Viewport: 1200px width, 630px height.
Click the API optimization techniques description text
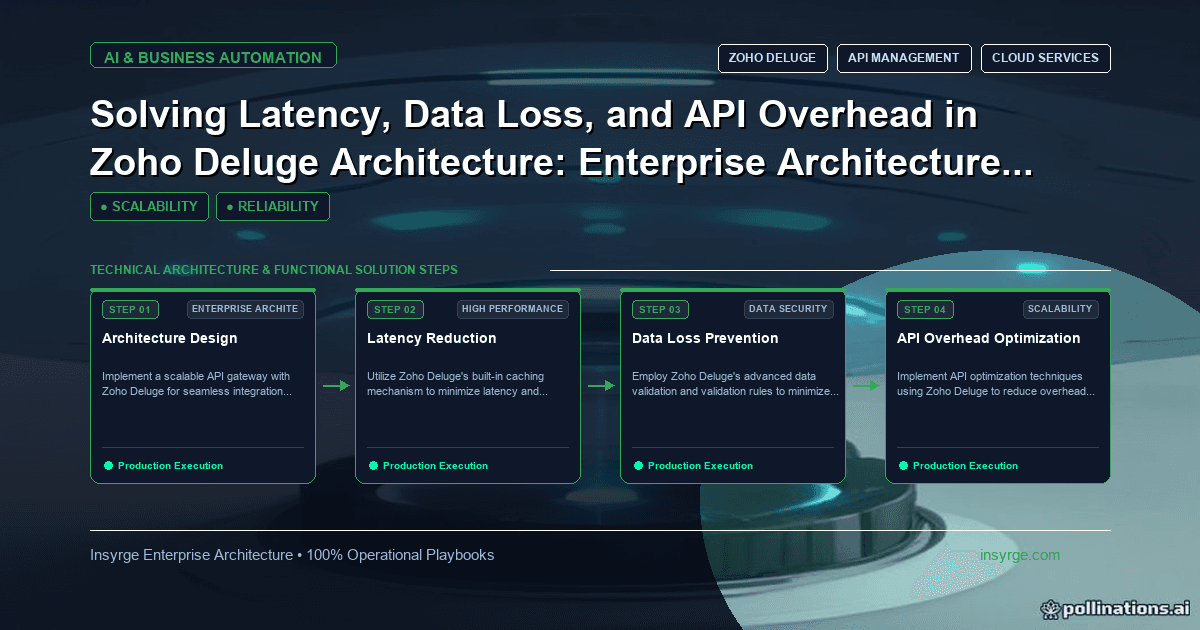tap(996, 384)
